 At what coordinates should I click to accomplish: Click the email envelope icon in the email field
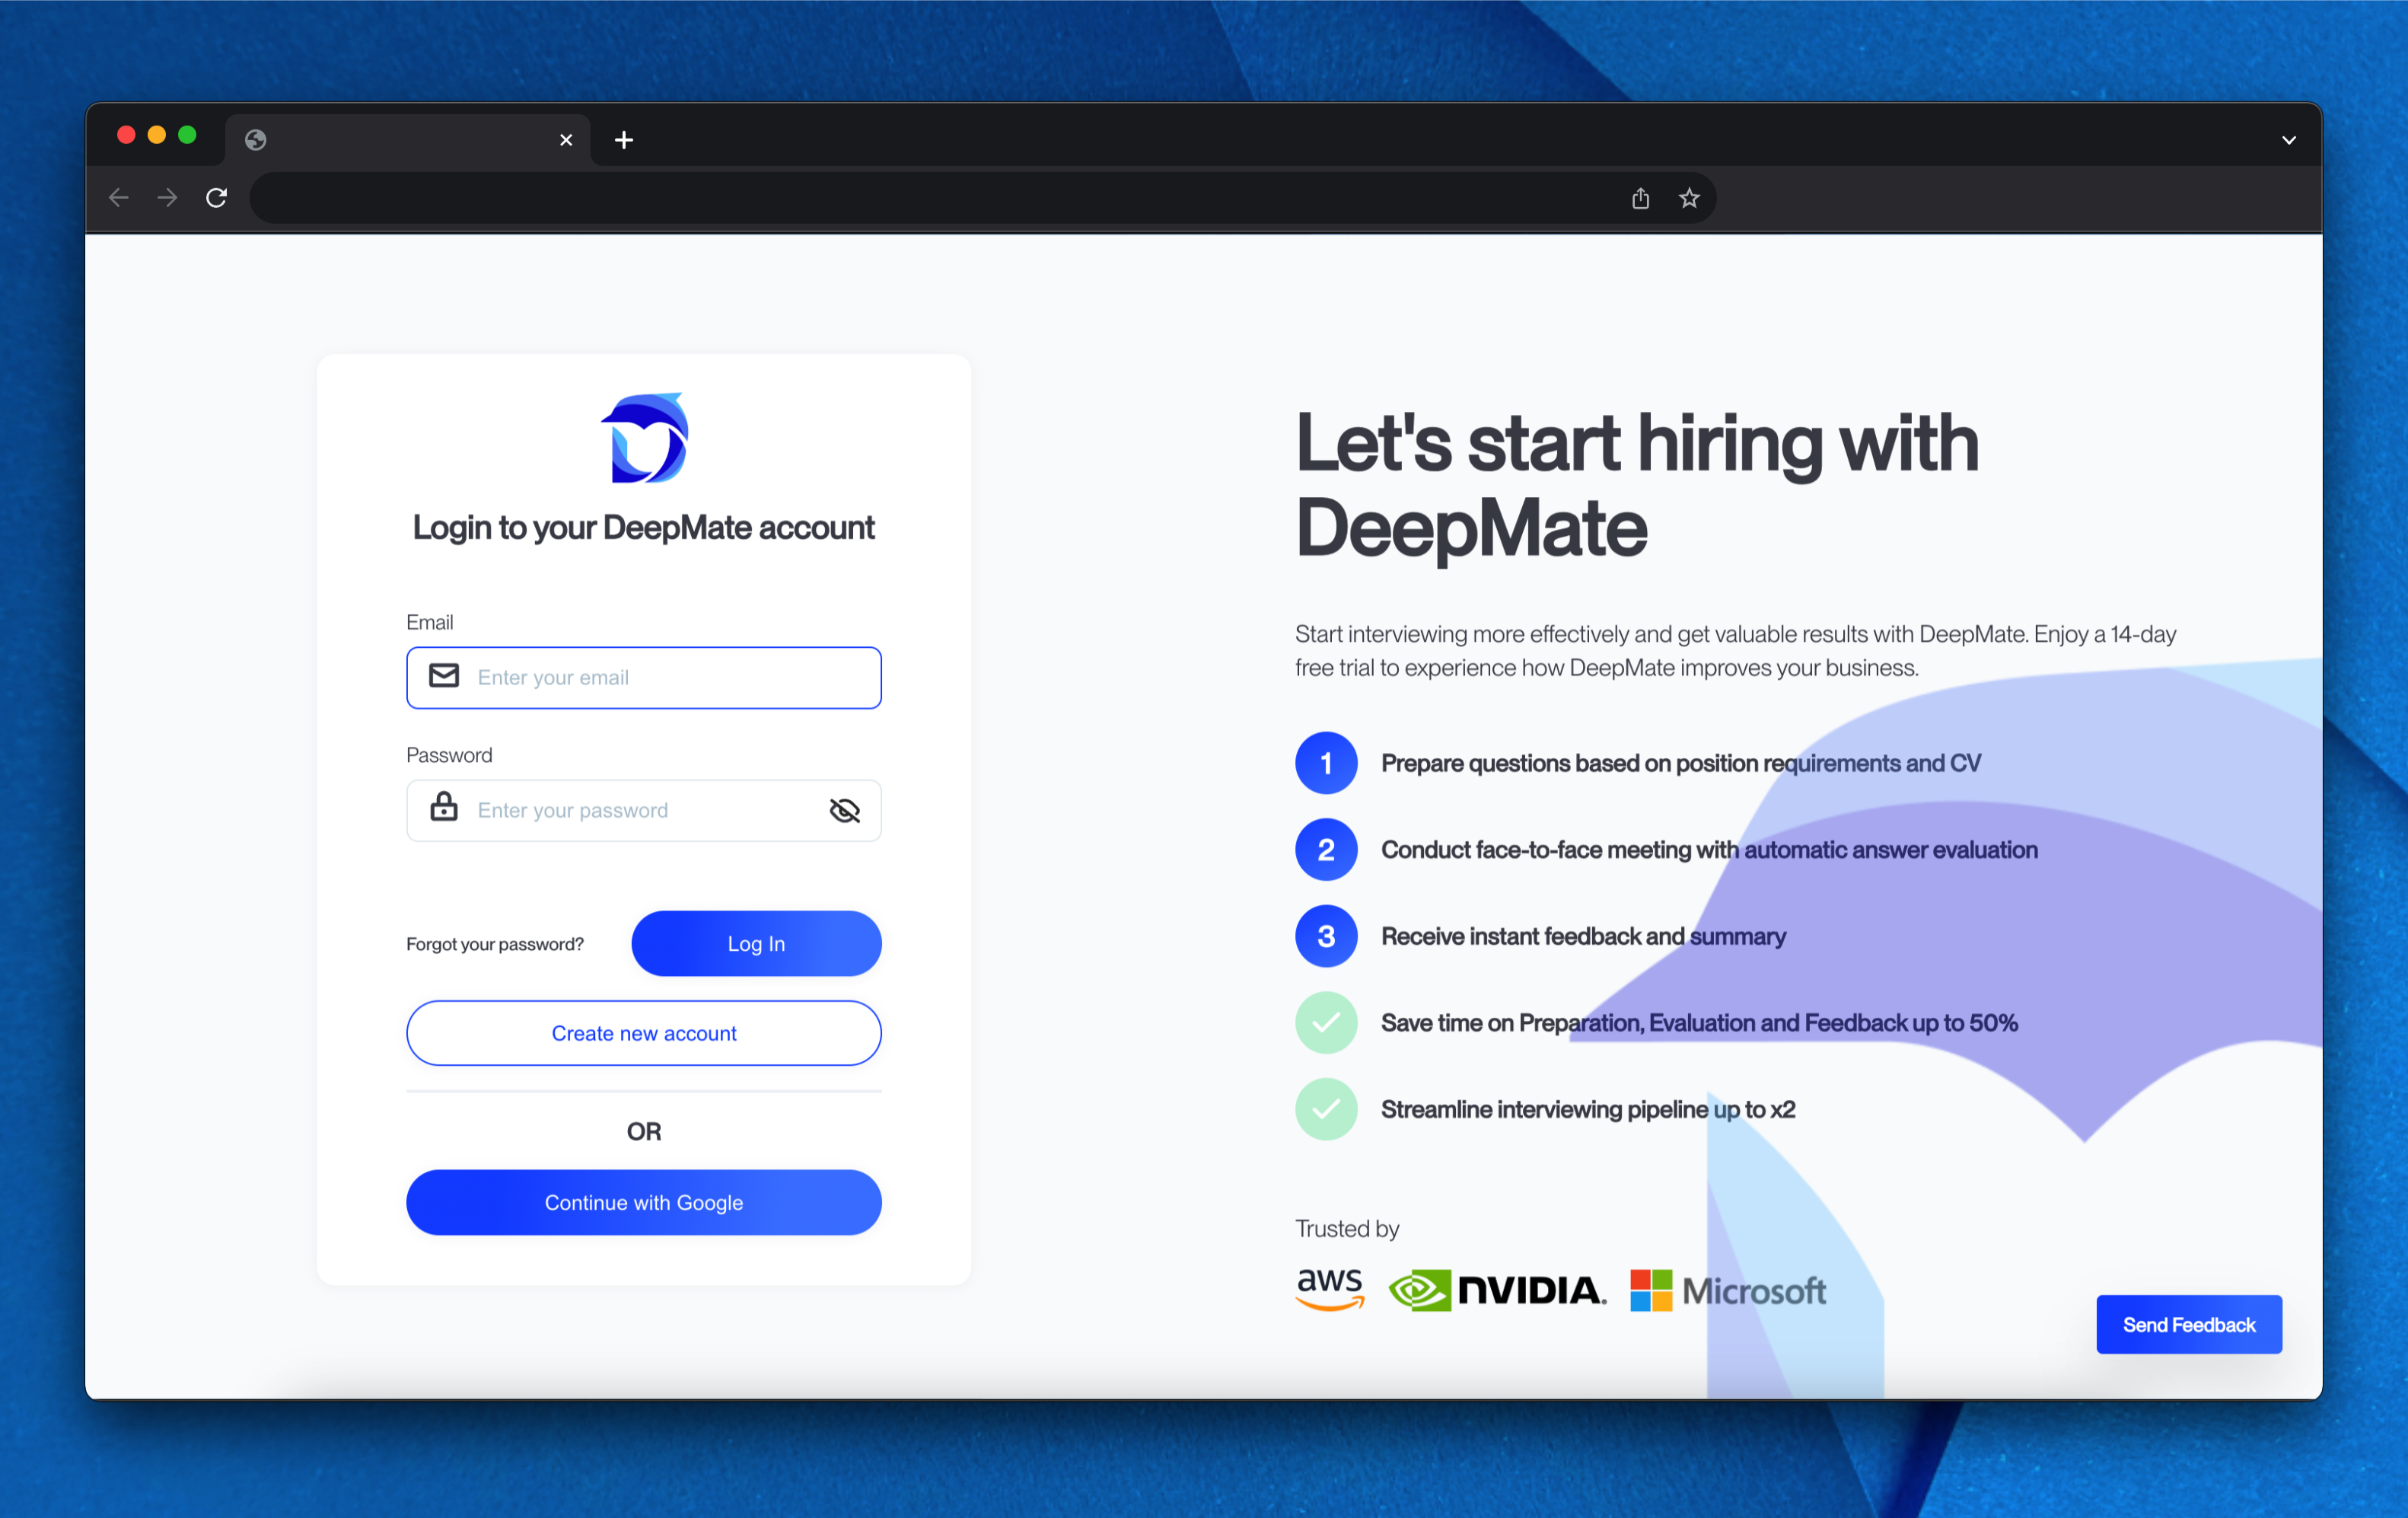(x=444, y=677)
